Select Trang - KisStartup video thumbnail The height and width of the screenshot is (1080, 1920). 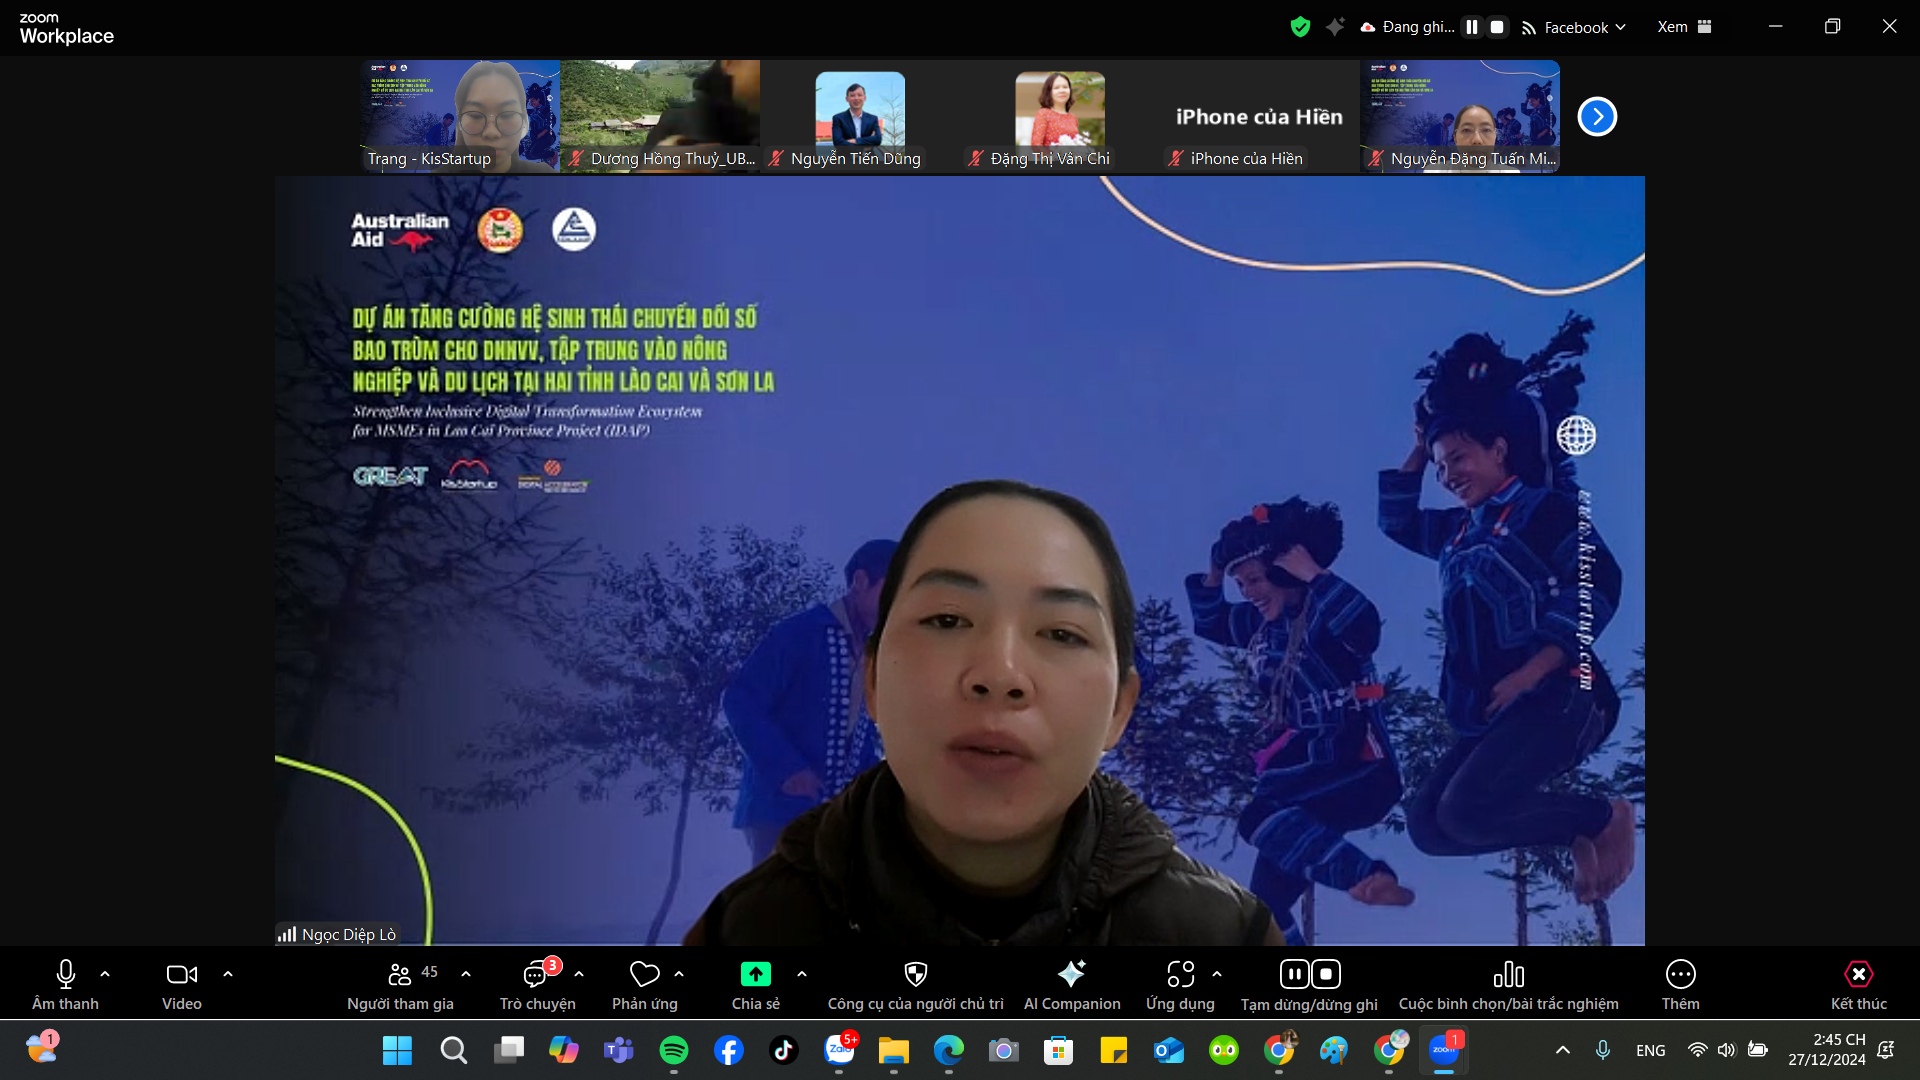point(460,116)
